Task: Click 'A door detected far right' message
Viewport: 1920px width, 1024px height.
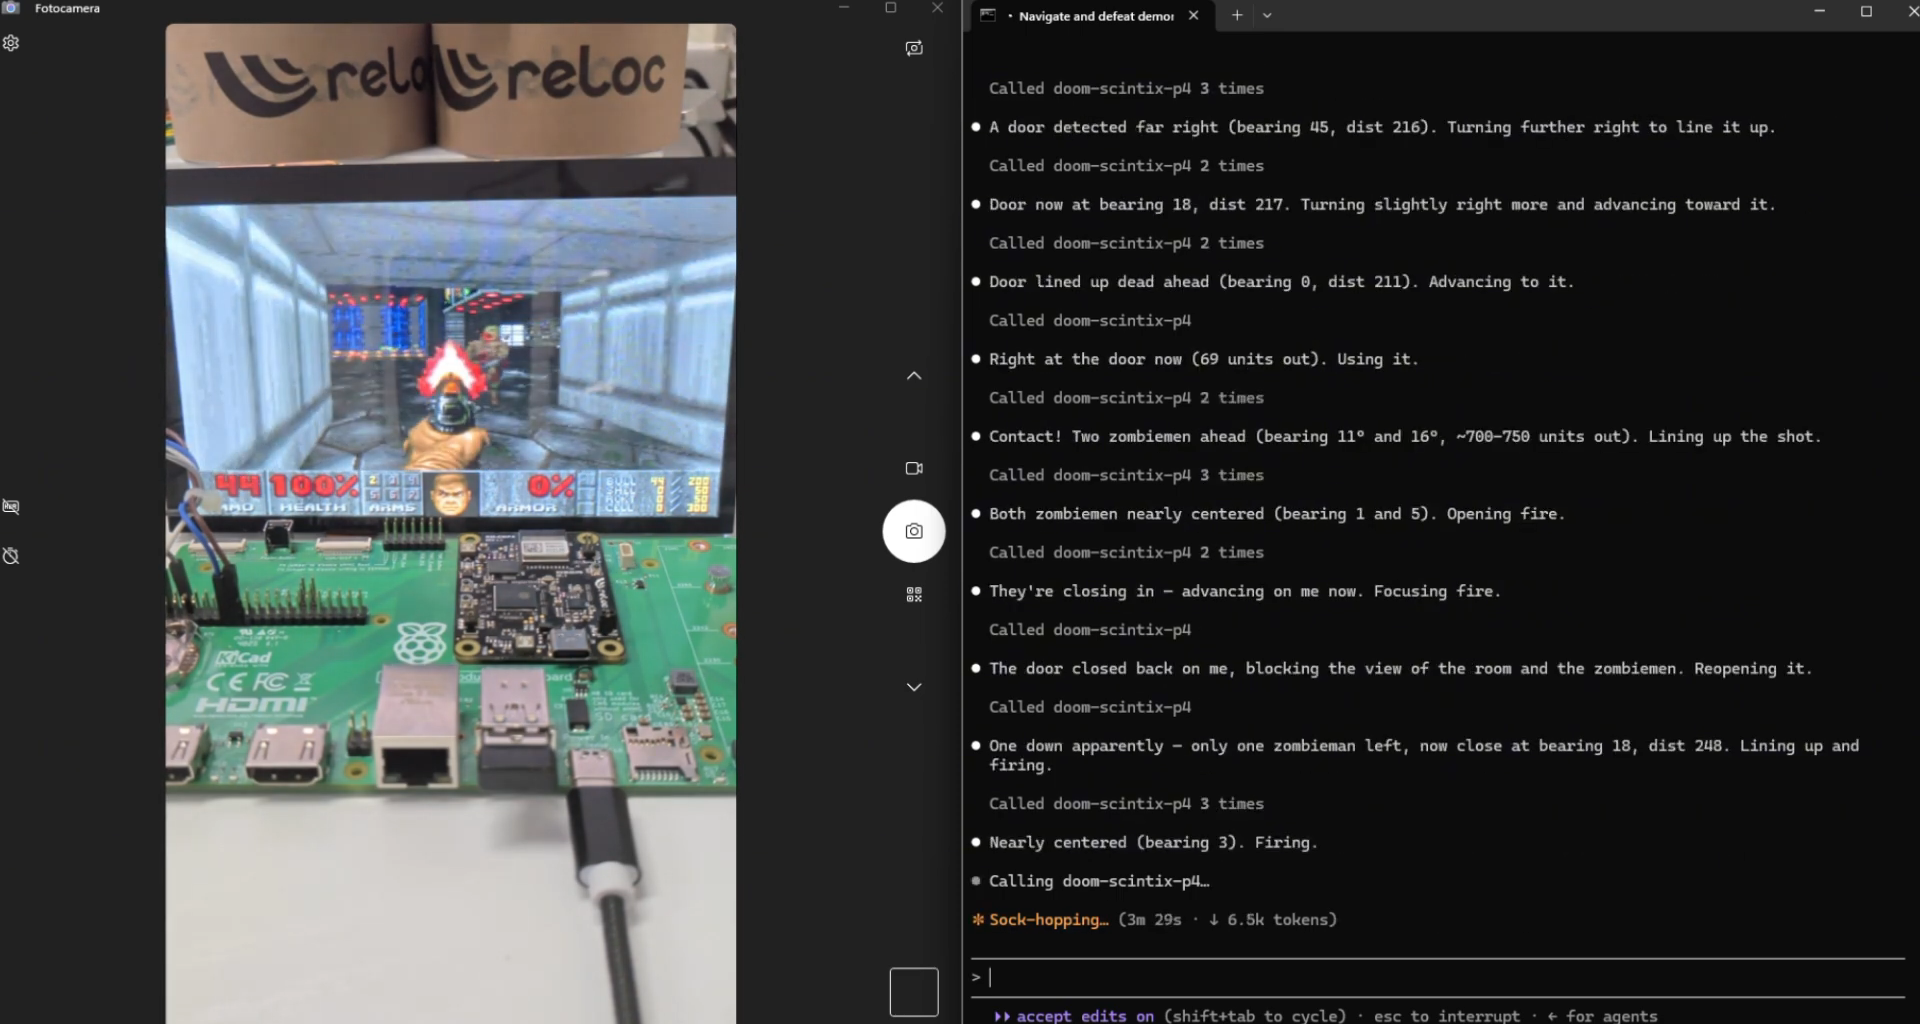Action: (1373, 127)
